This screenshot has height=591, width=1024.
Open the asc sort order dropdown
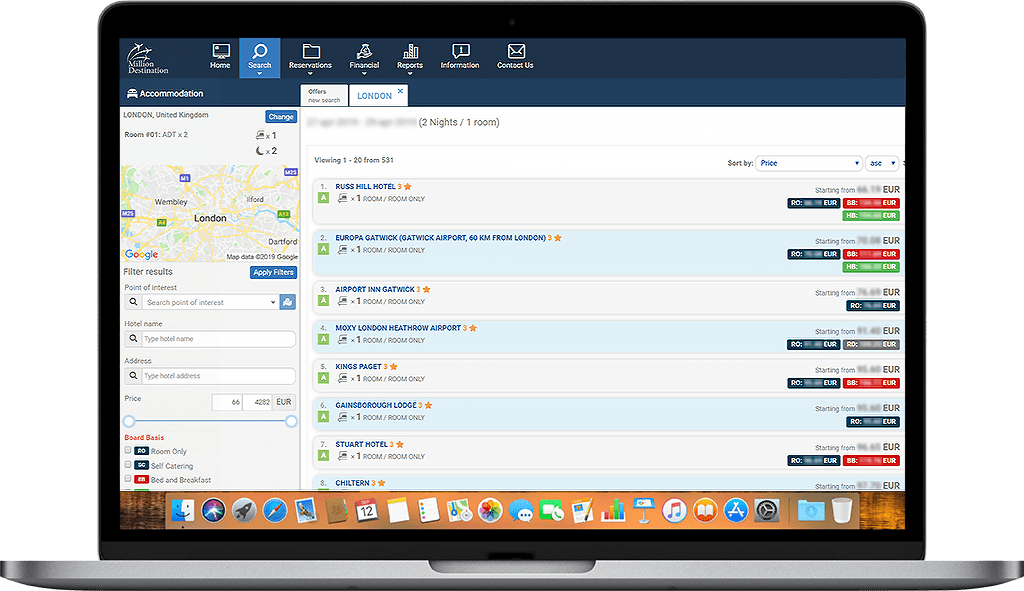coord(882,163)
